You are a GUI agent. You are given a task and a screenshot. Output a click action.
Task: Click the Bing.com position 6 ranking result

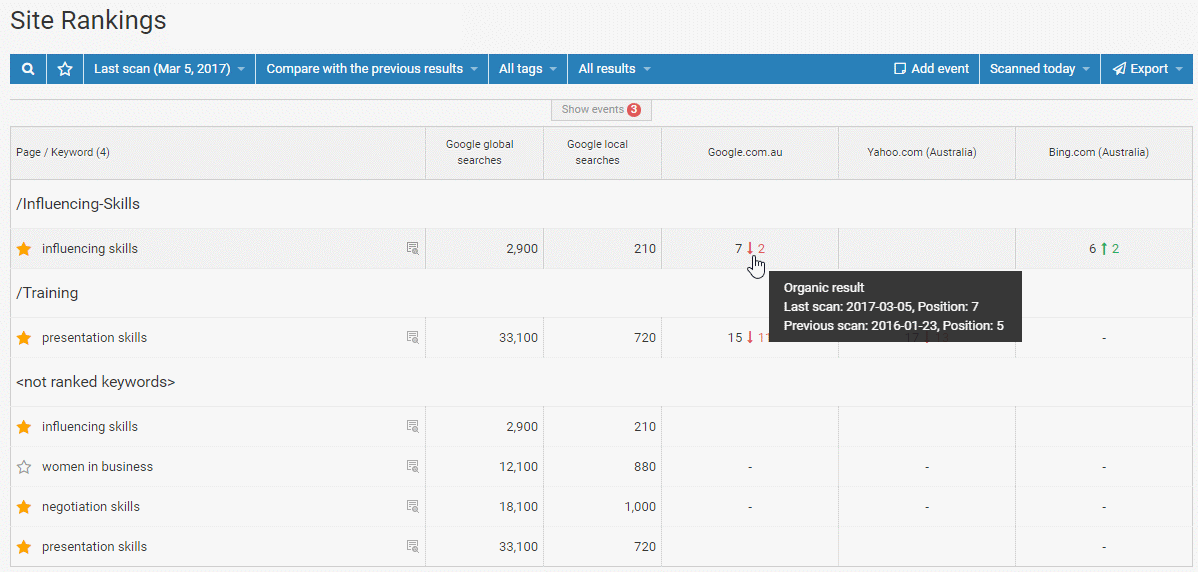pos(1094,249)
